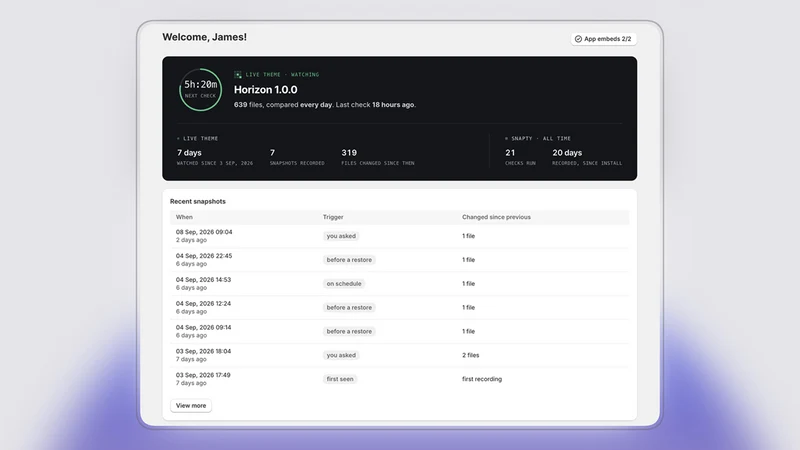Viewport: 800px width, 450px height.
Task: Click 'you asked' badge for 08 Sep
Action: (341, 236)
